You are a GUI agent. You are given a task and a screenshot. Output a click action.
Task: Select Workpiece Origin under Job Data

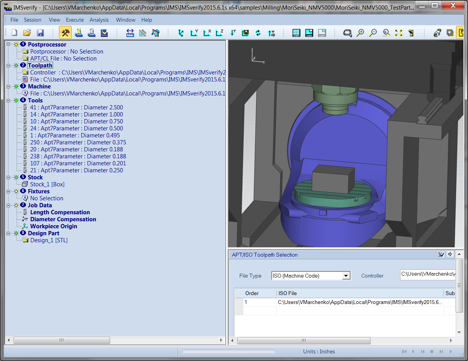point(54,226)
